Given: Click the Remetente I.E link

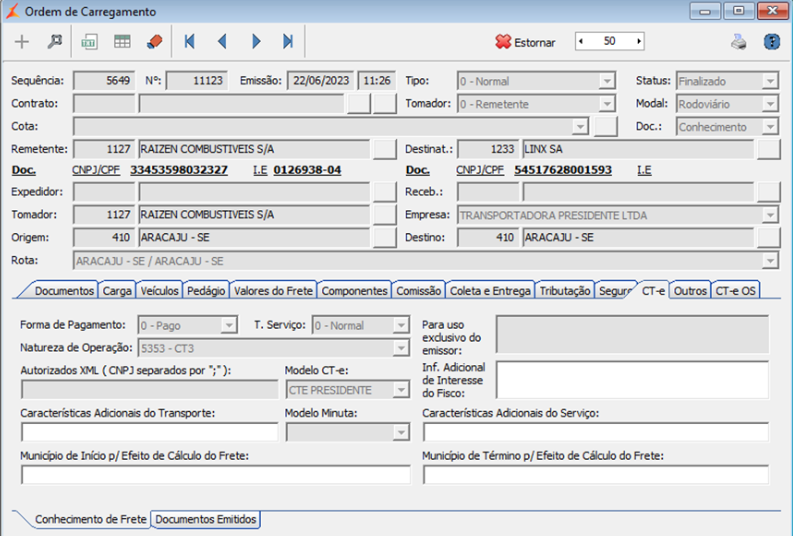Looking at the screenshot, I should [260, 170].
